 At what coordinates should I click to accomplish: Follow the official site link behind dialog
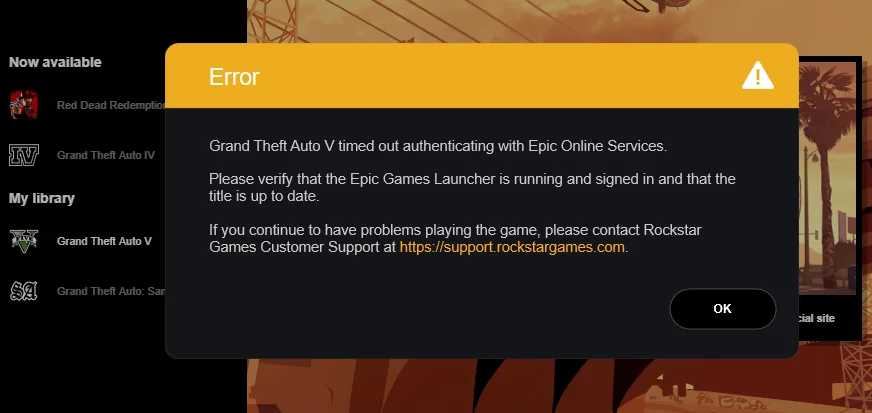(817, 319)
